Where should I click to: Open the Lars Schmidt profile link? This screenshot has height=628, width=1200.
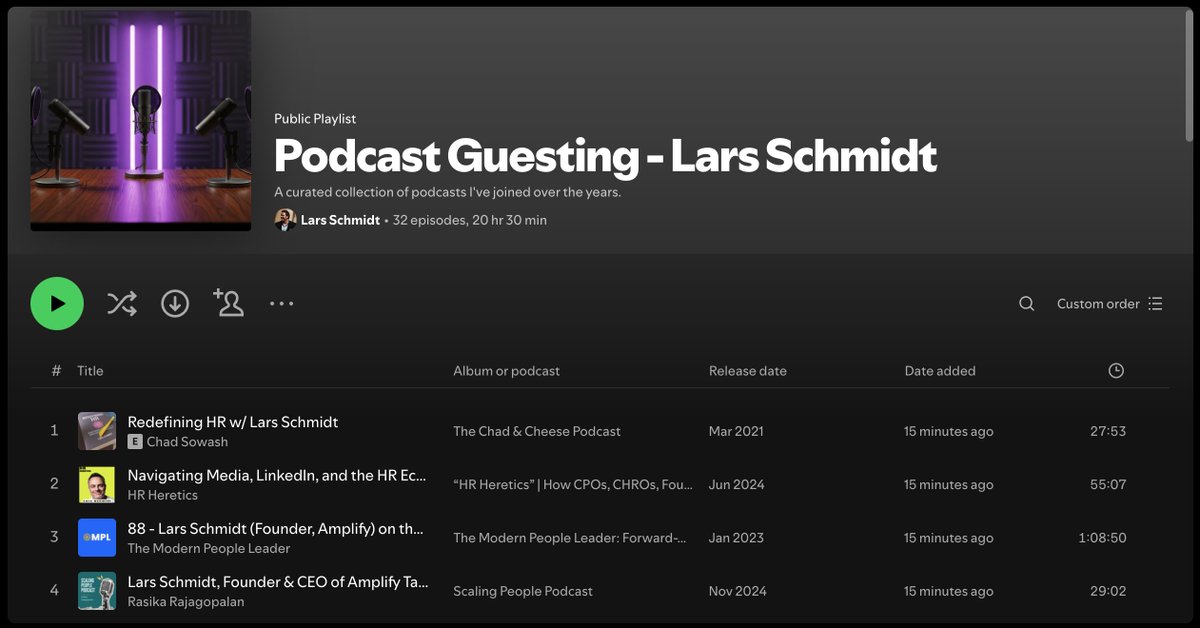pos(340,220)
